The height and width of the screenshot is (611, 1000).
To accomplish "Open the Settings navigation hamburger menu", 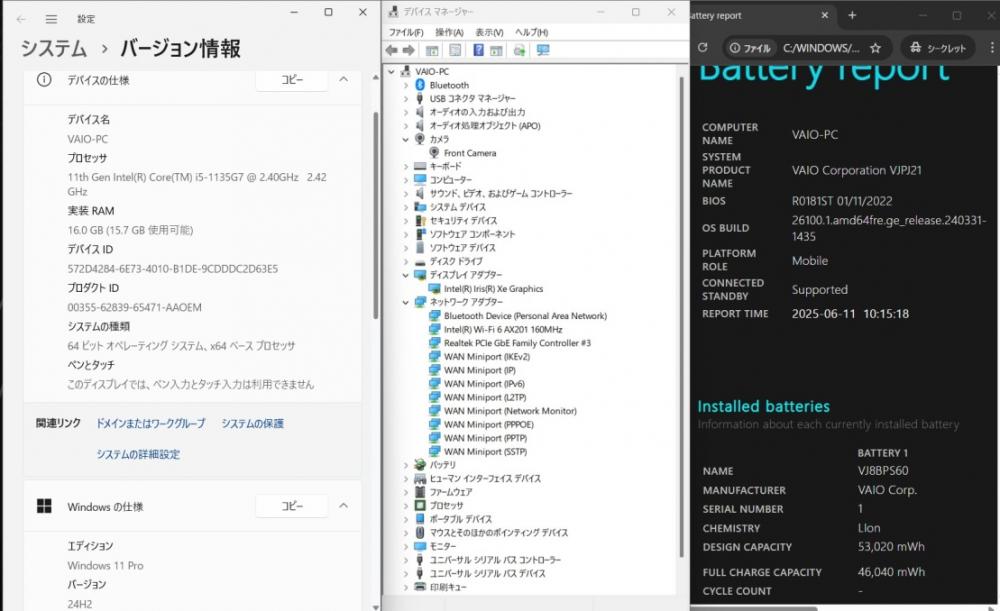I will (51, 19).
